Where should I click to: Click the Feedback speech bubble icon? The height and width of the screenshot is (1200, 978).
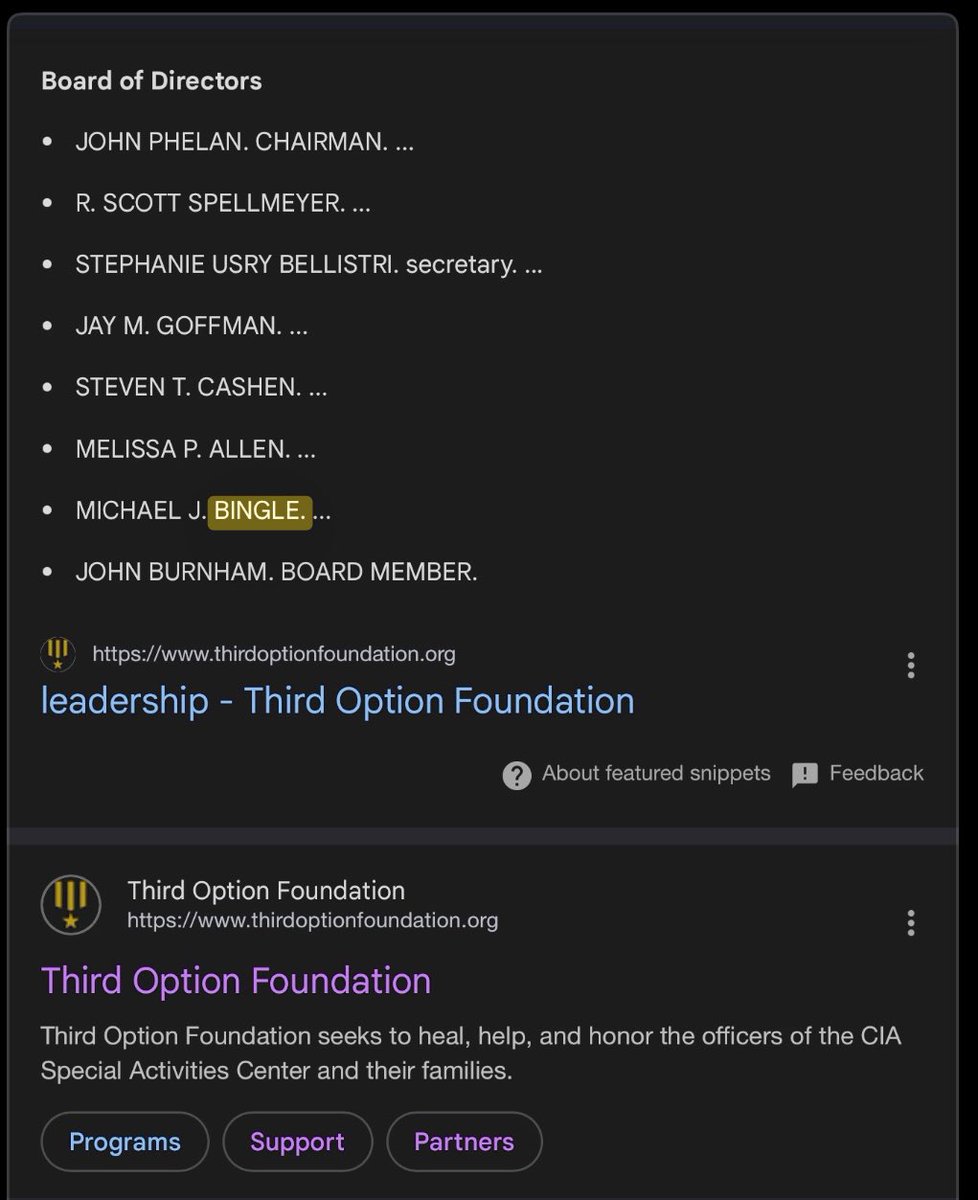point(805,775)
